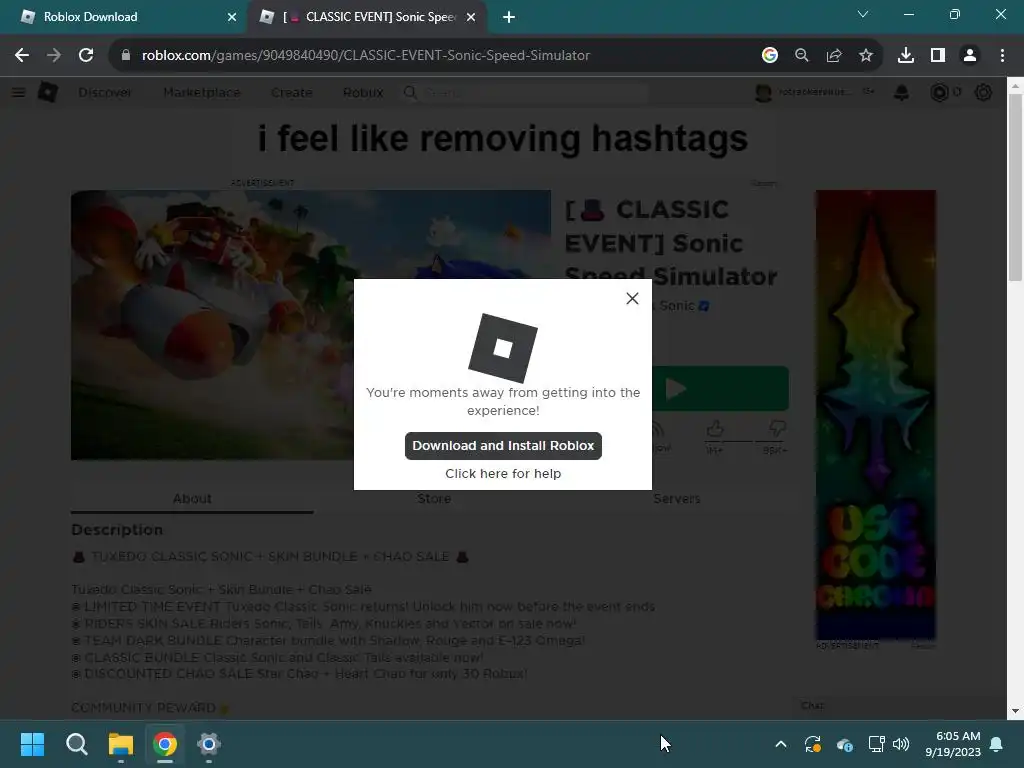This screenshot has height=768, width=1024.
Task: Open the user profile avatar
Action: tap(763, 93)
